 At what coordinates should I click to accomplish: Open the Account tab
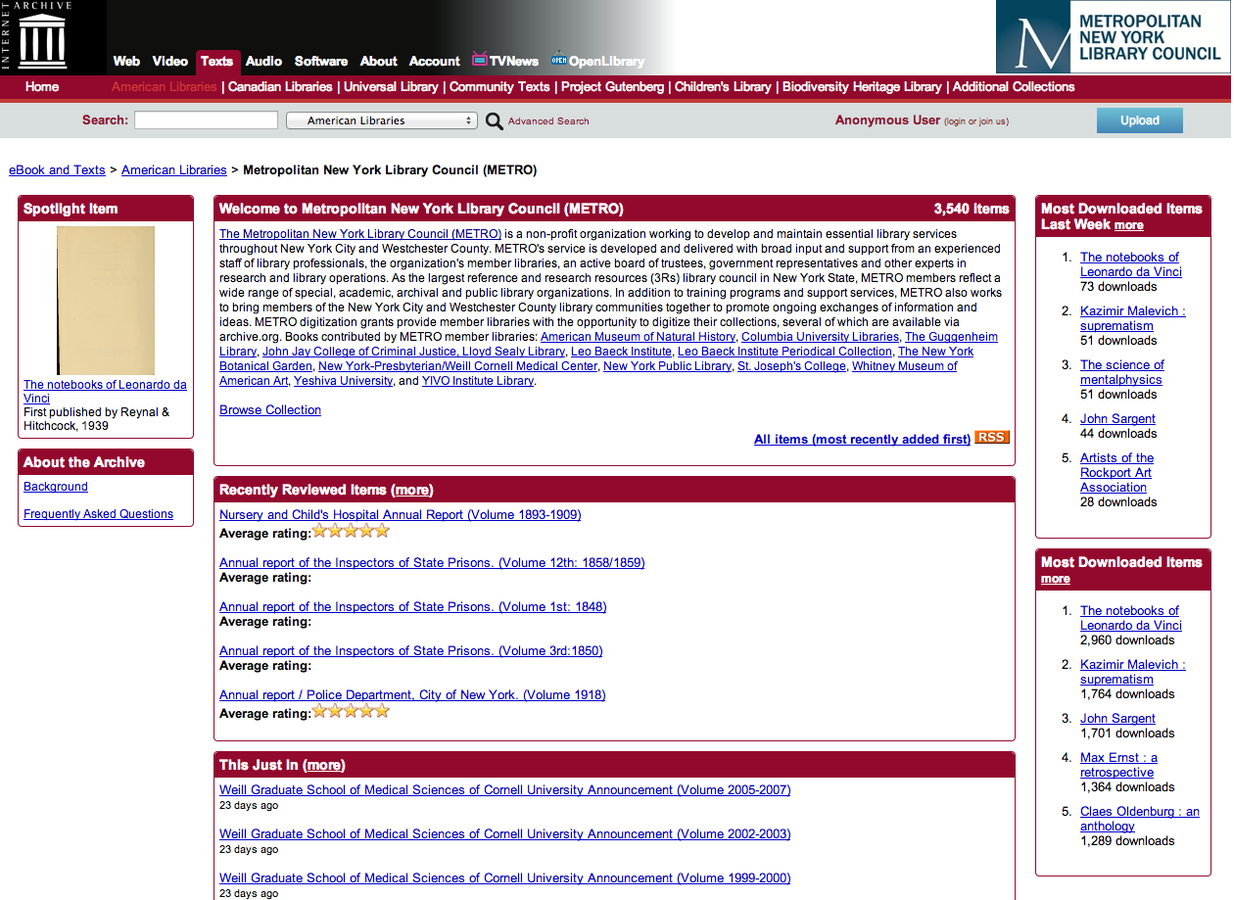click(x=434, y=61)
